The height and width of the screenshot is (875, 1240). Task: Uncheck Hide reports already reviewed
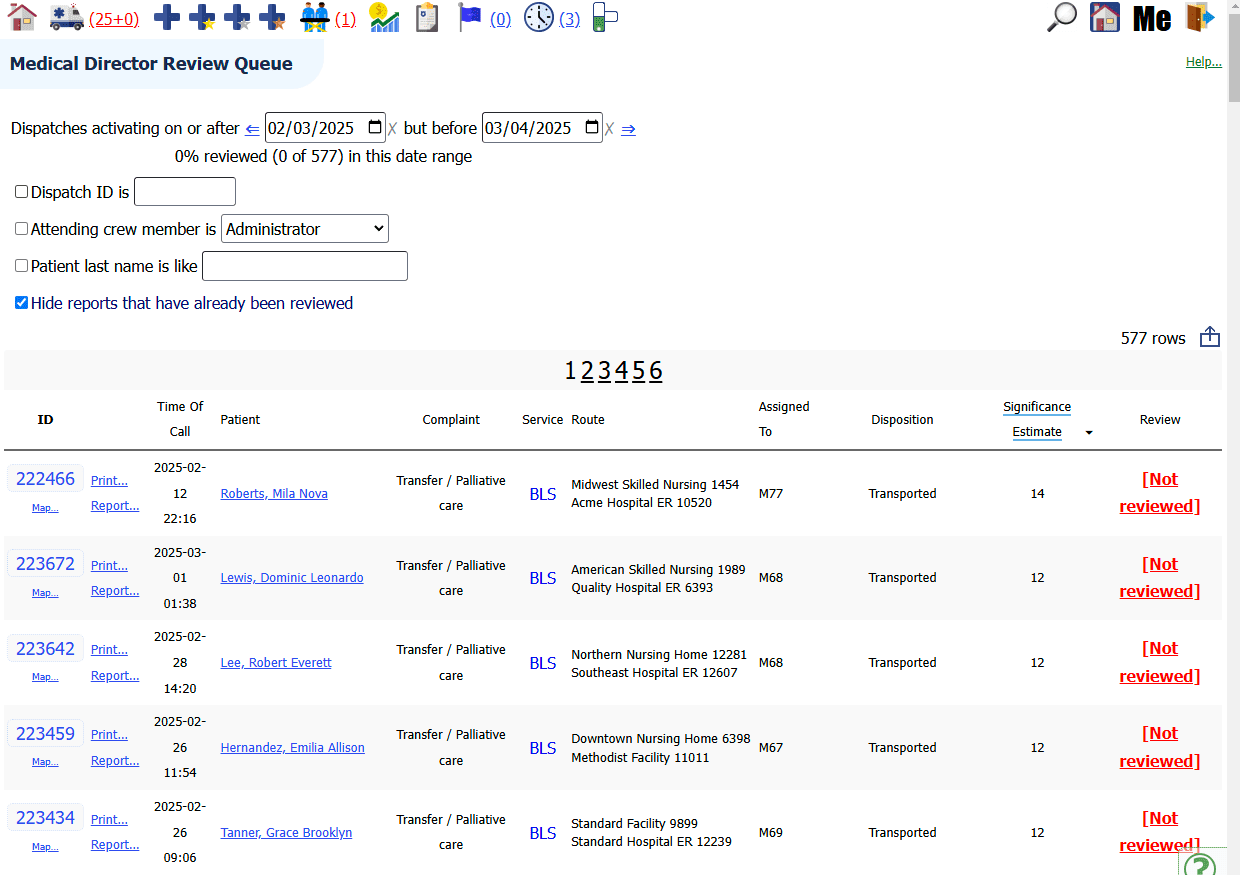(21, 303)
